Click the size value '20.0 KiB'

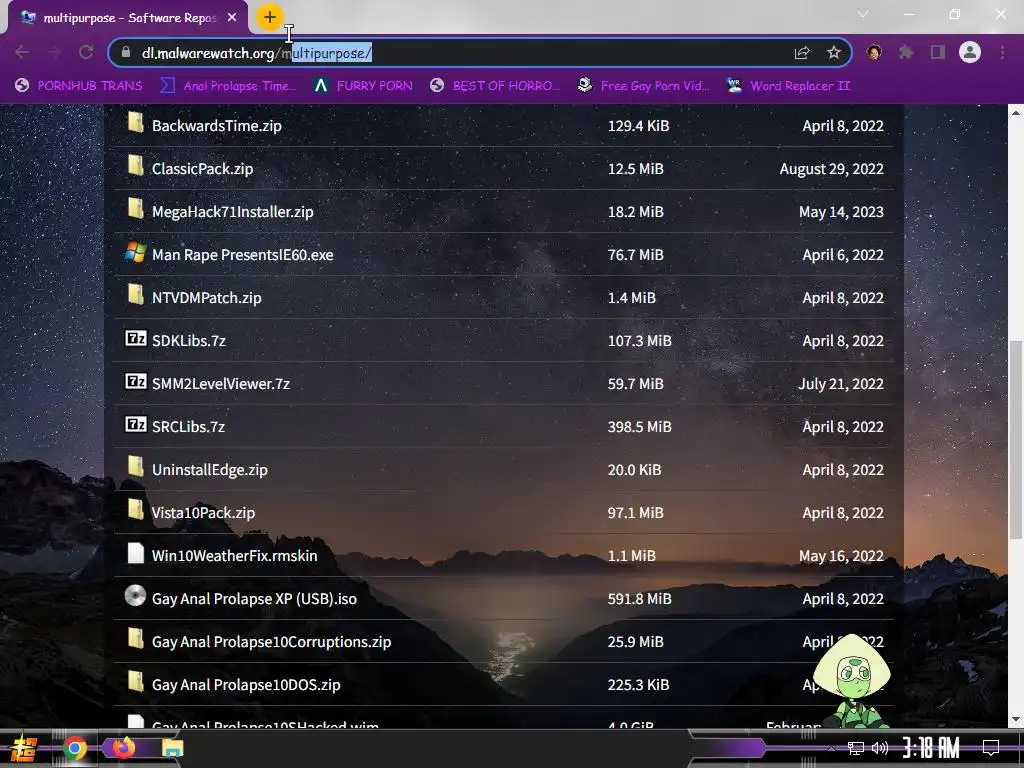[x=634, y=470]
